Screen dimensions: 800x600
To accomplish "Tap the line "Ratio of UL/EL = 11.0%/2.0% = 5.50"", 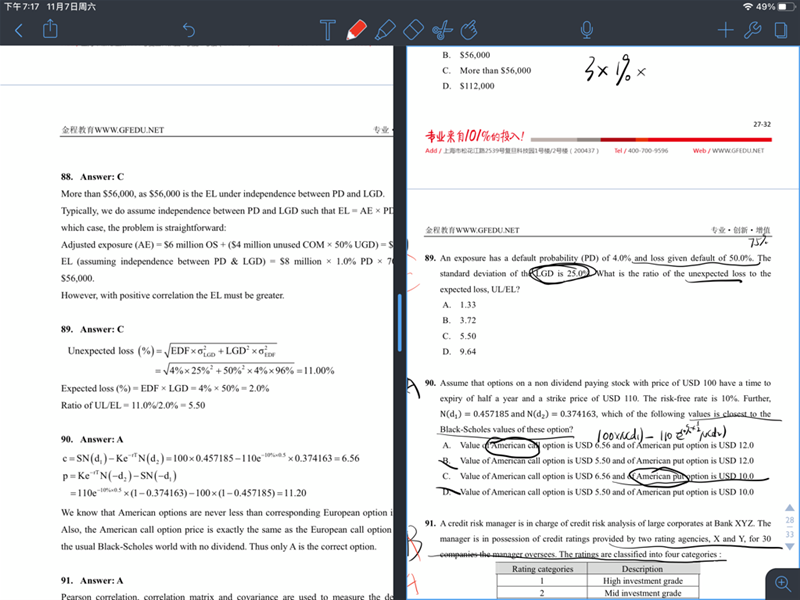I will (133, 406).
